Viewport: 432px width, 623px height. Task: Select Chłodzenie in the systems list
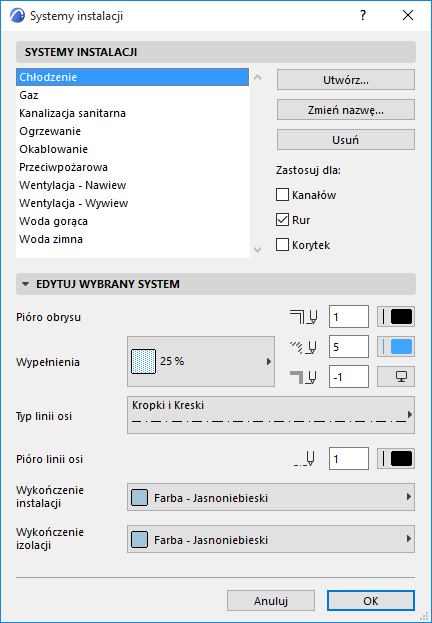click(x=132, y=77)
